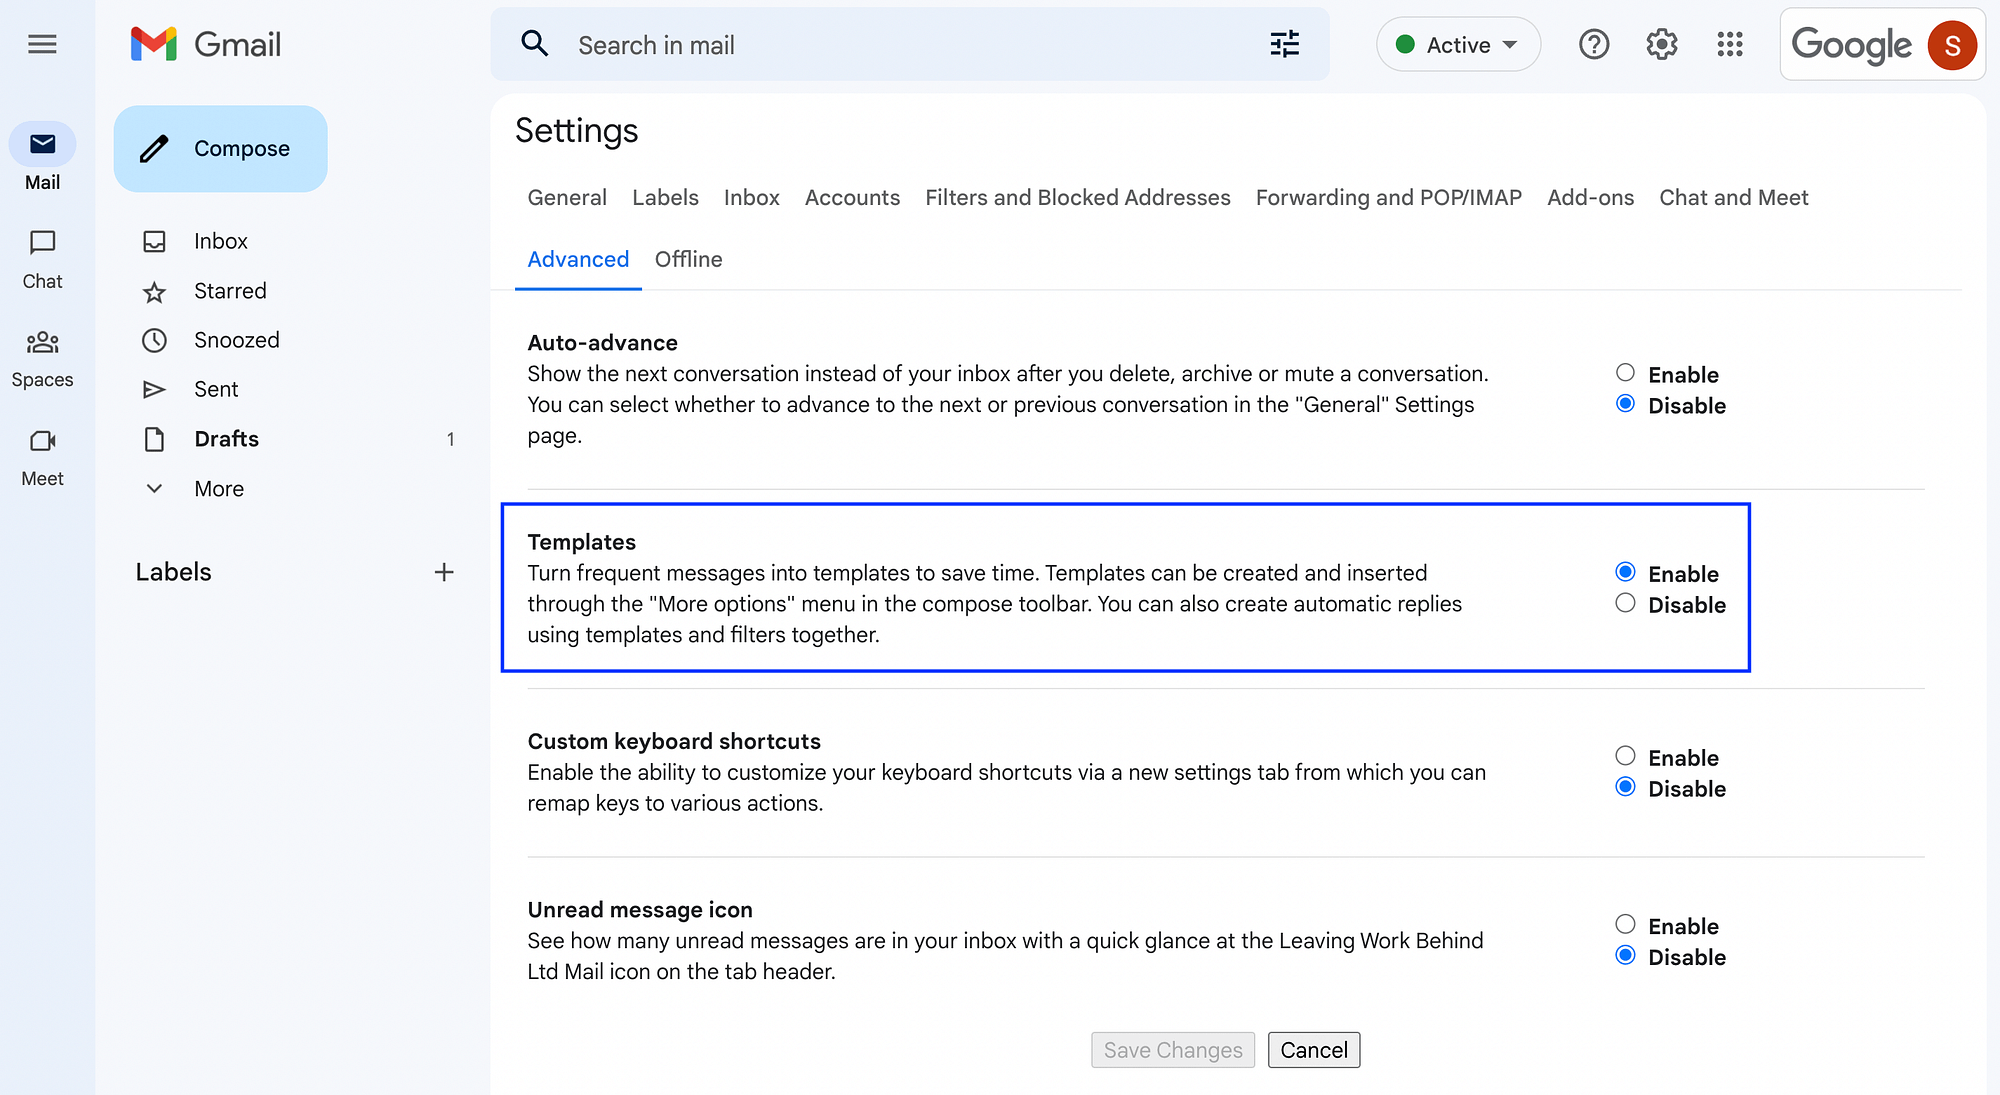The width and height of the screenshot is (2000, 1095).
Task: Navigate to the Inbox tab
Action: coord(753,198)
